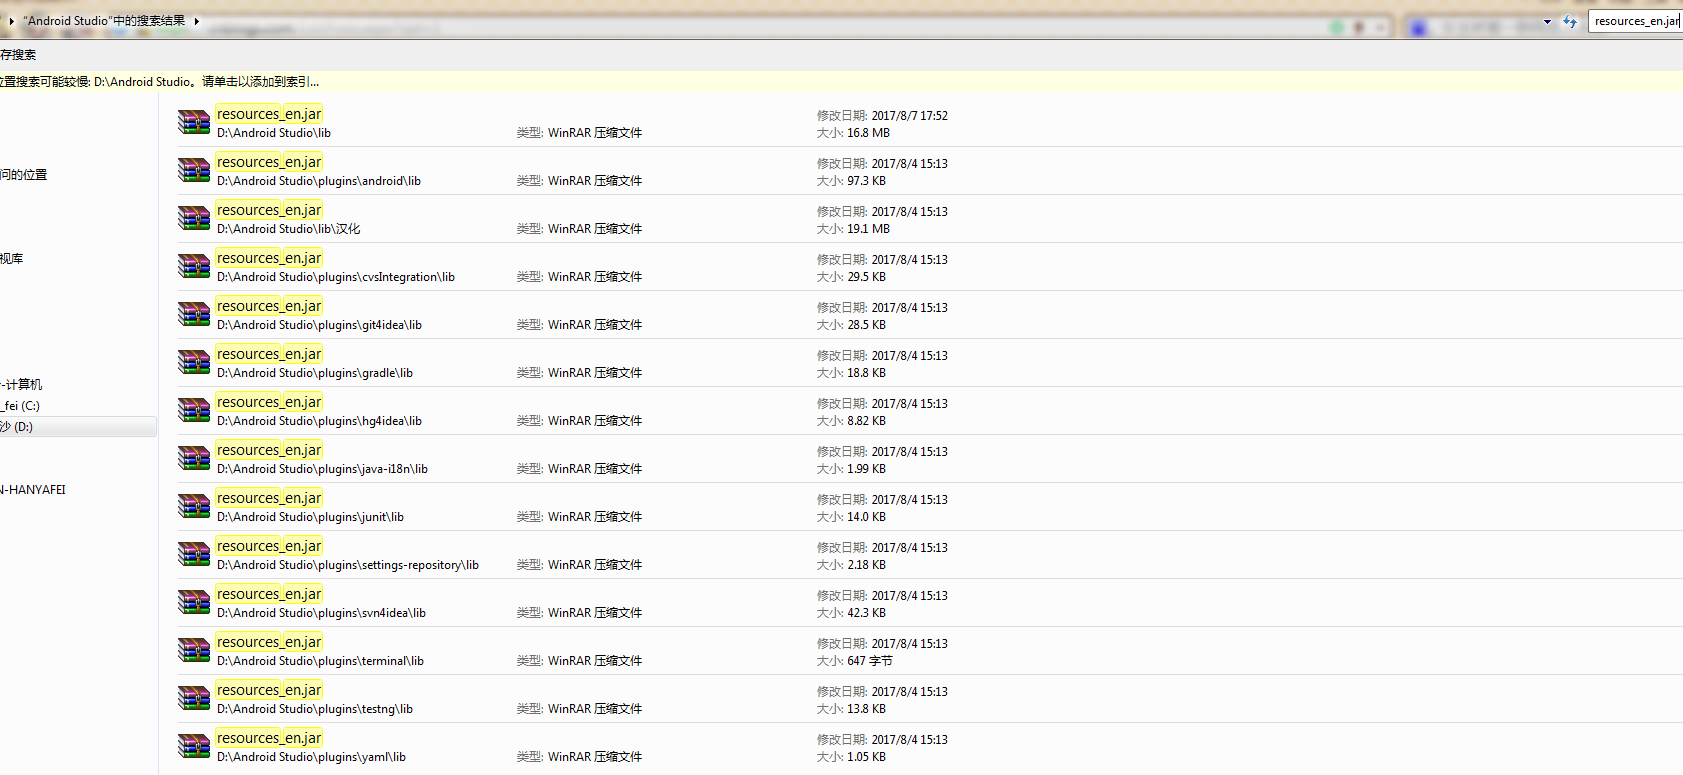Click the size value 42.3 KB
1683x775 pixels.
pos(866,613)
